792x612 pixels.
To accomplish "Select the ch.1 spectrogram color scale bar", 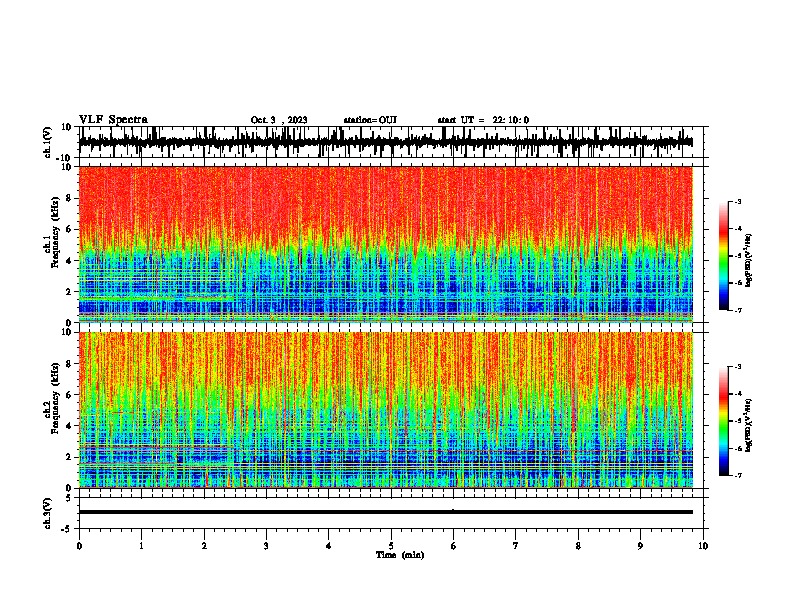I will click(723, 256).
